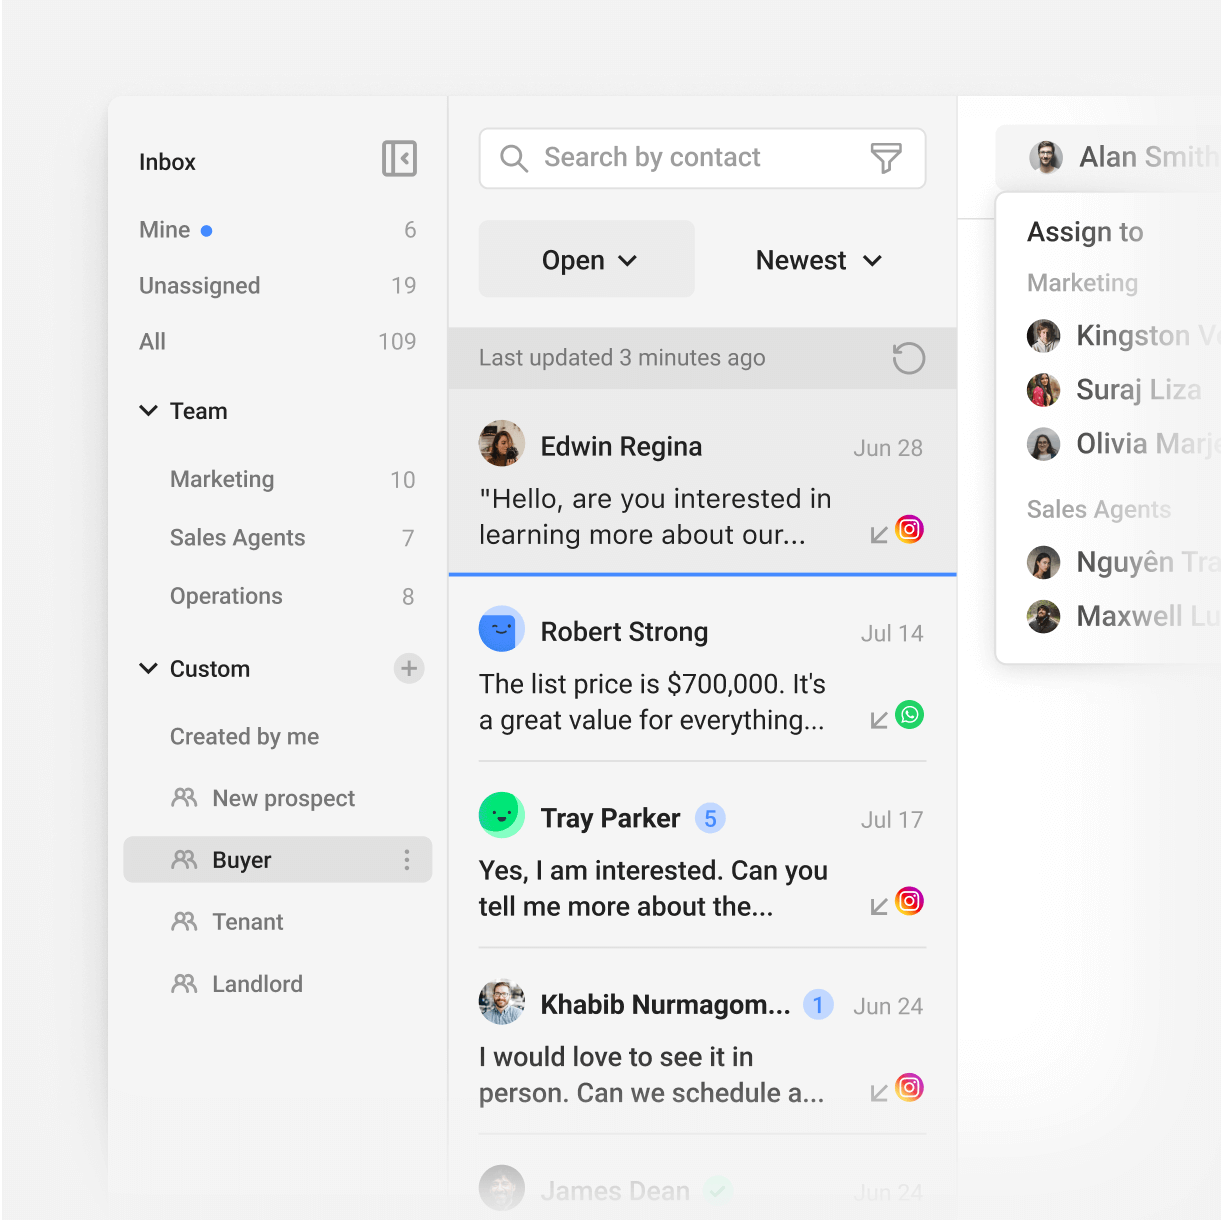
Task: Collapse the Custom section
Action: 149,668
